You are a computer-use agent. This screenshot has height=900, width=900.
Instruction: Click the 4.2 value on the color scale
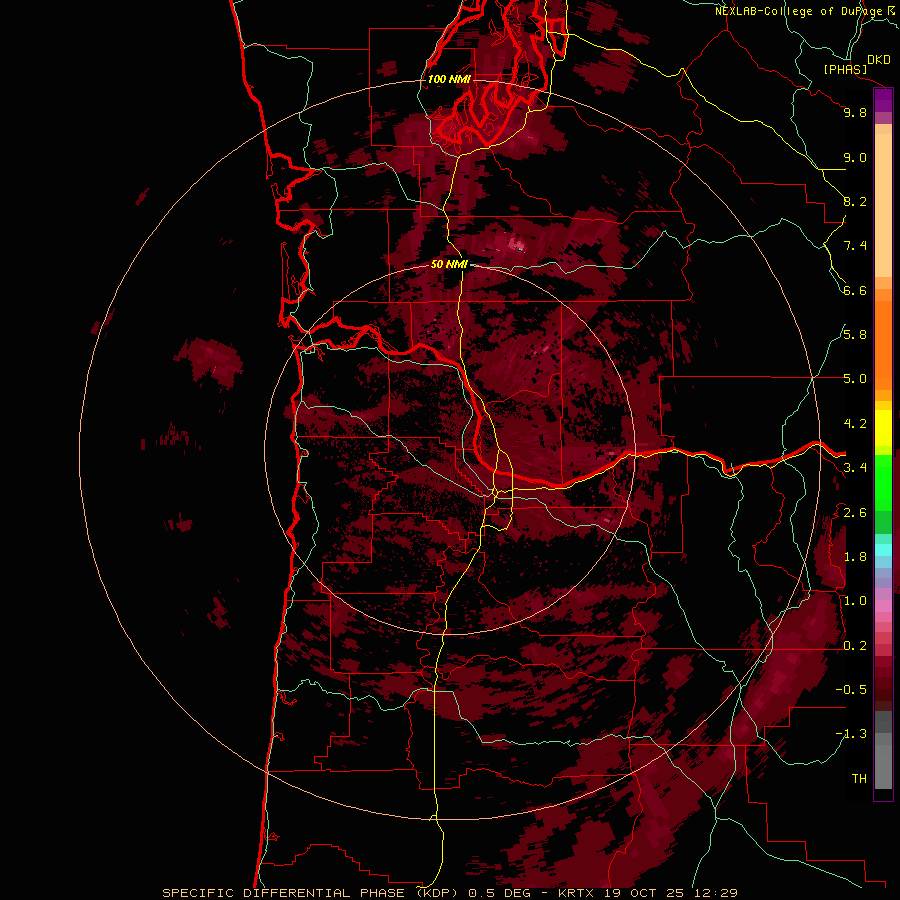tap(855, 424)
